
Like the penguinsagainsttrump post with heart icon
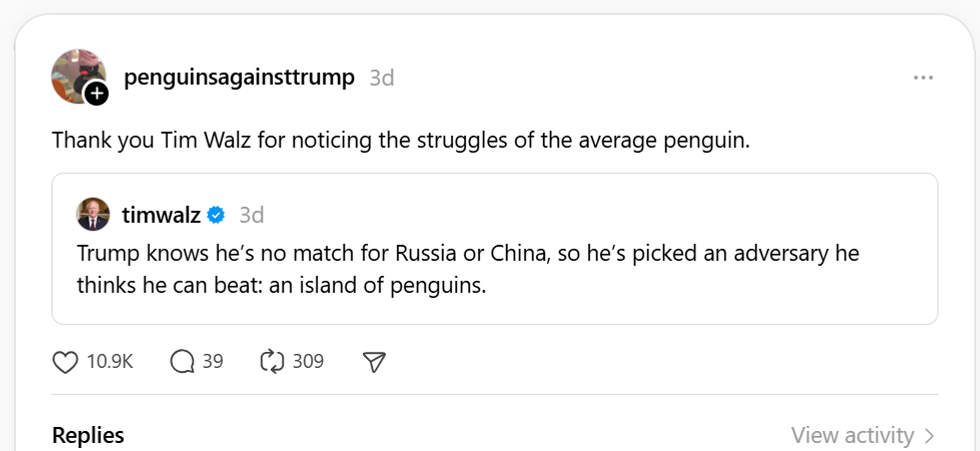[x=65, y=362]
